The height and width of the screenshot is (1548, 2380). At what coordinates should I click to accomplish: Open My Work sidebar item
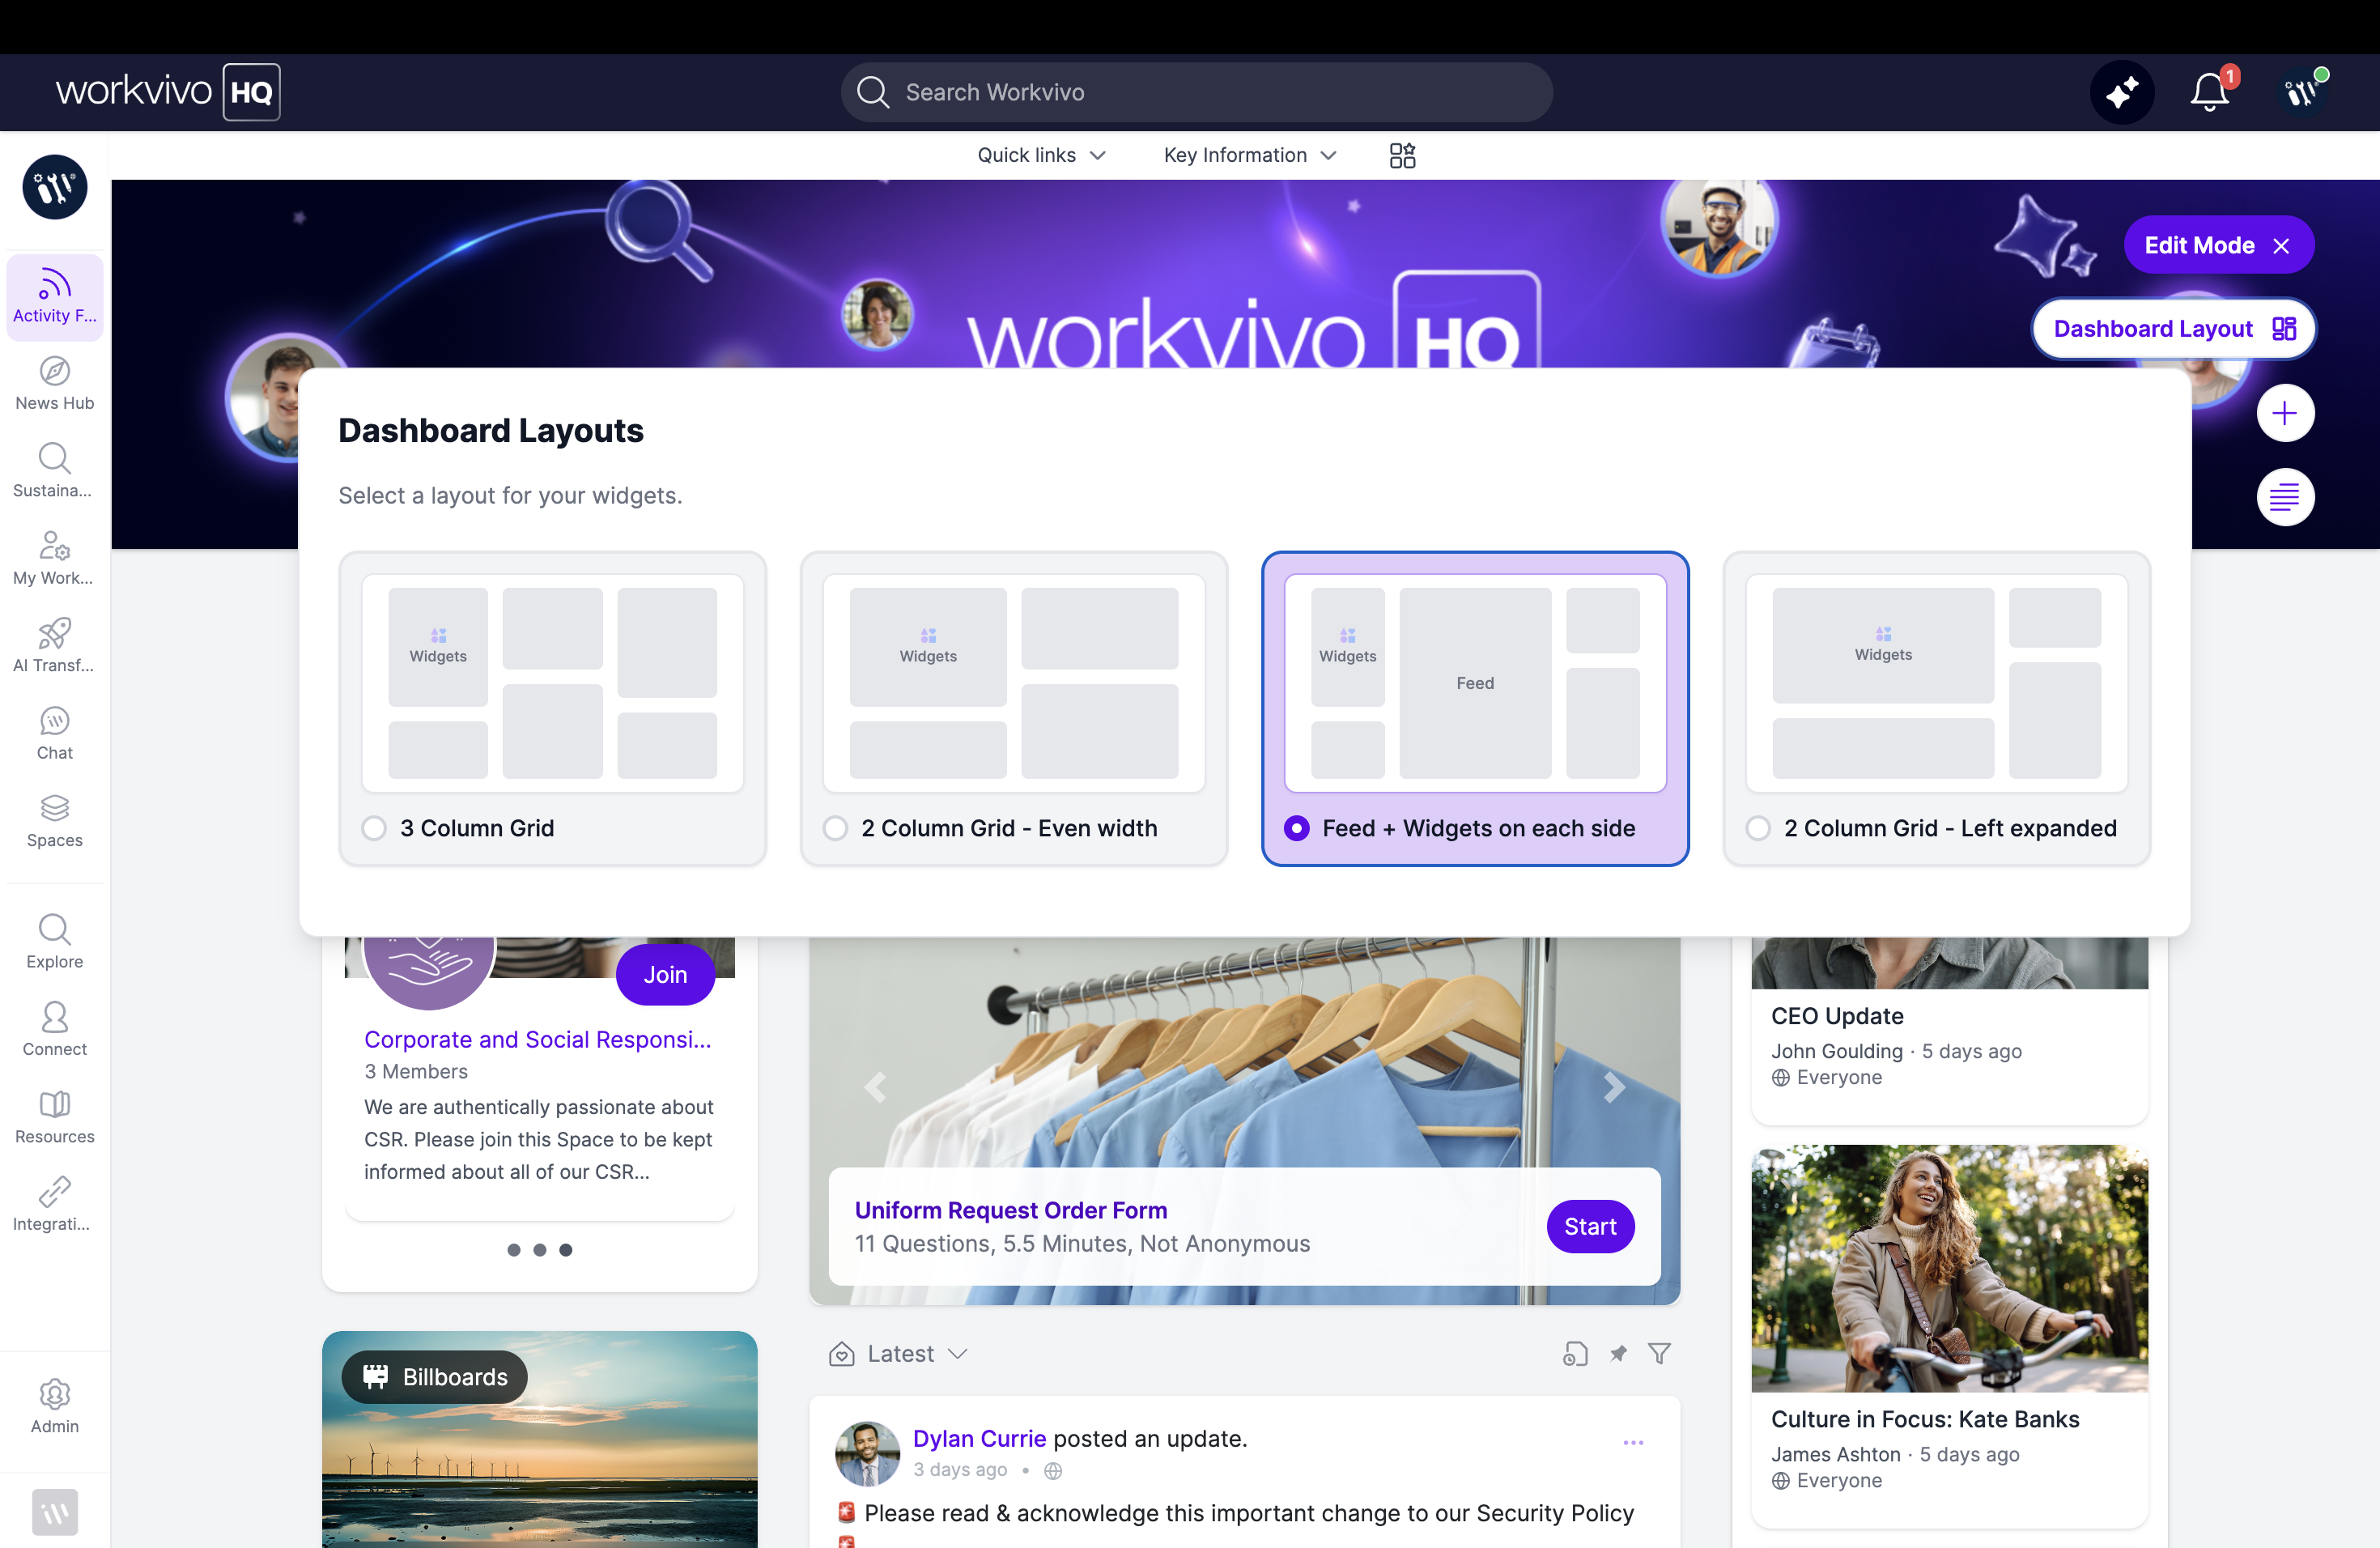pos(55,559)
